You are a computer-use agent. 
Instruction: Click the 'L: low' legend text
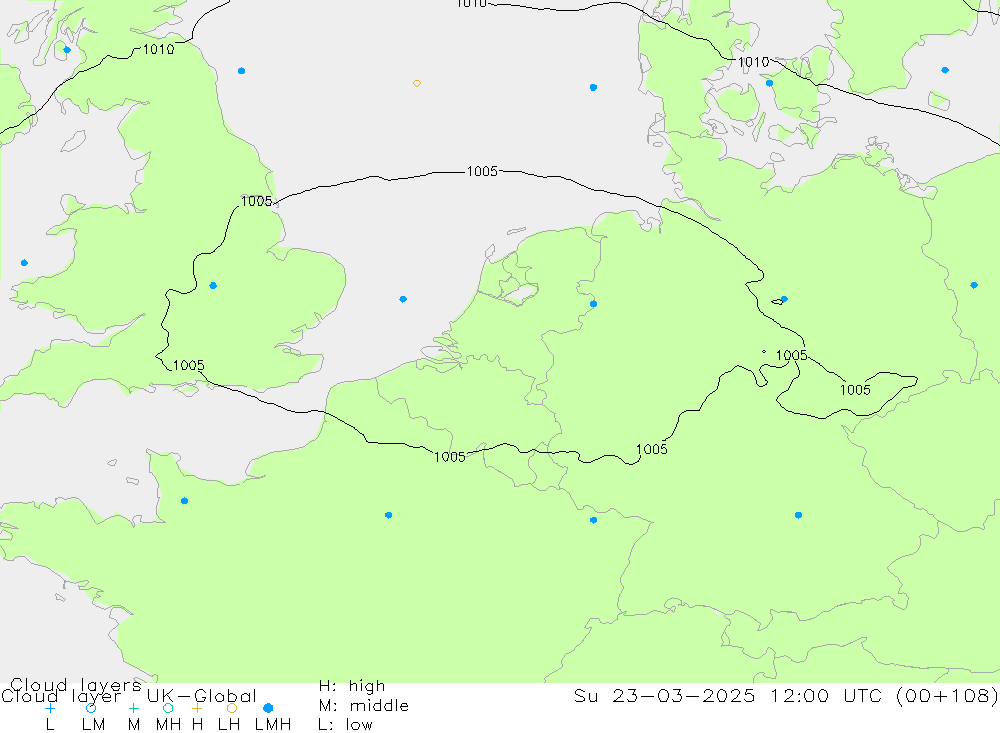pos(346,725)
